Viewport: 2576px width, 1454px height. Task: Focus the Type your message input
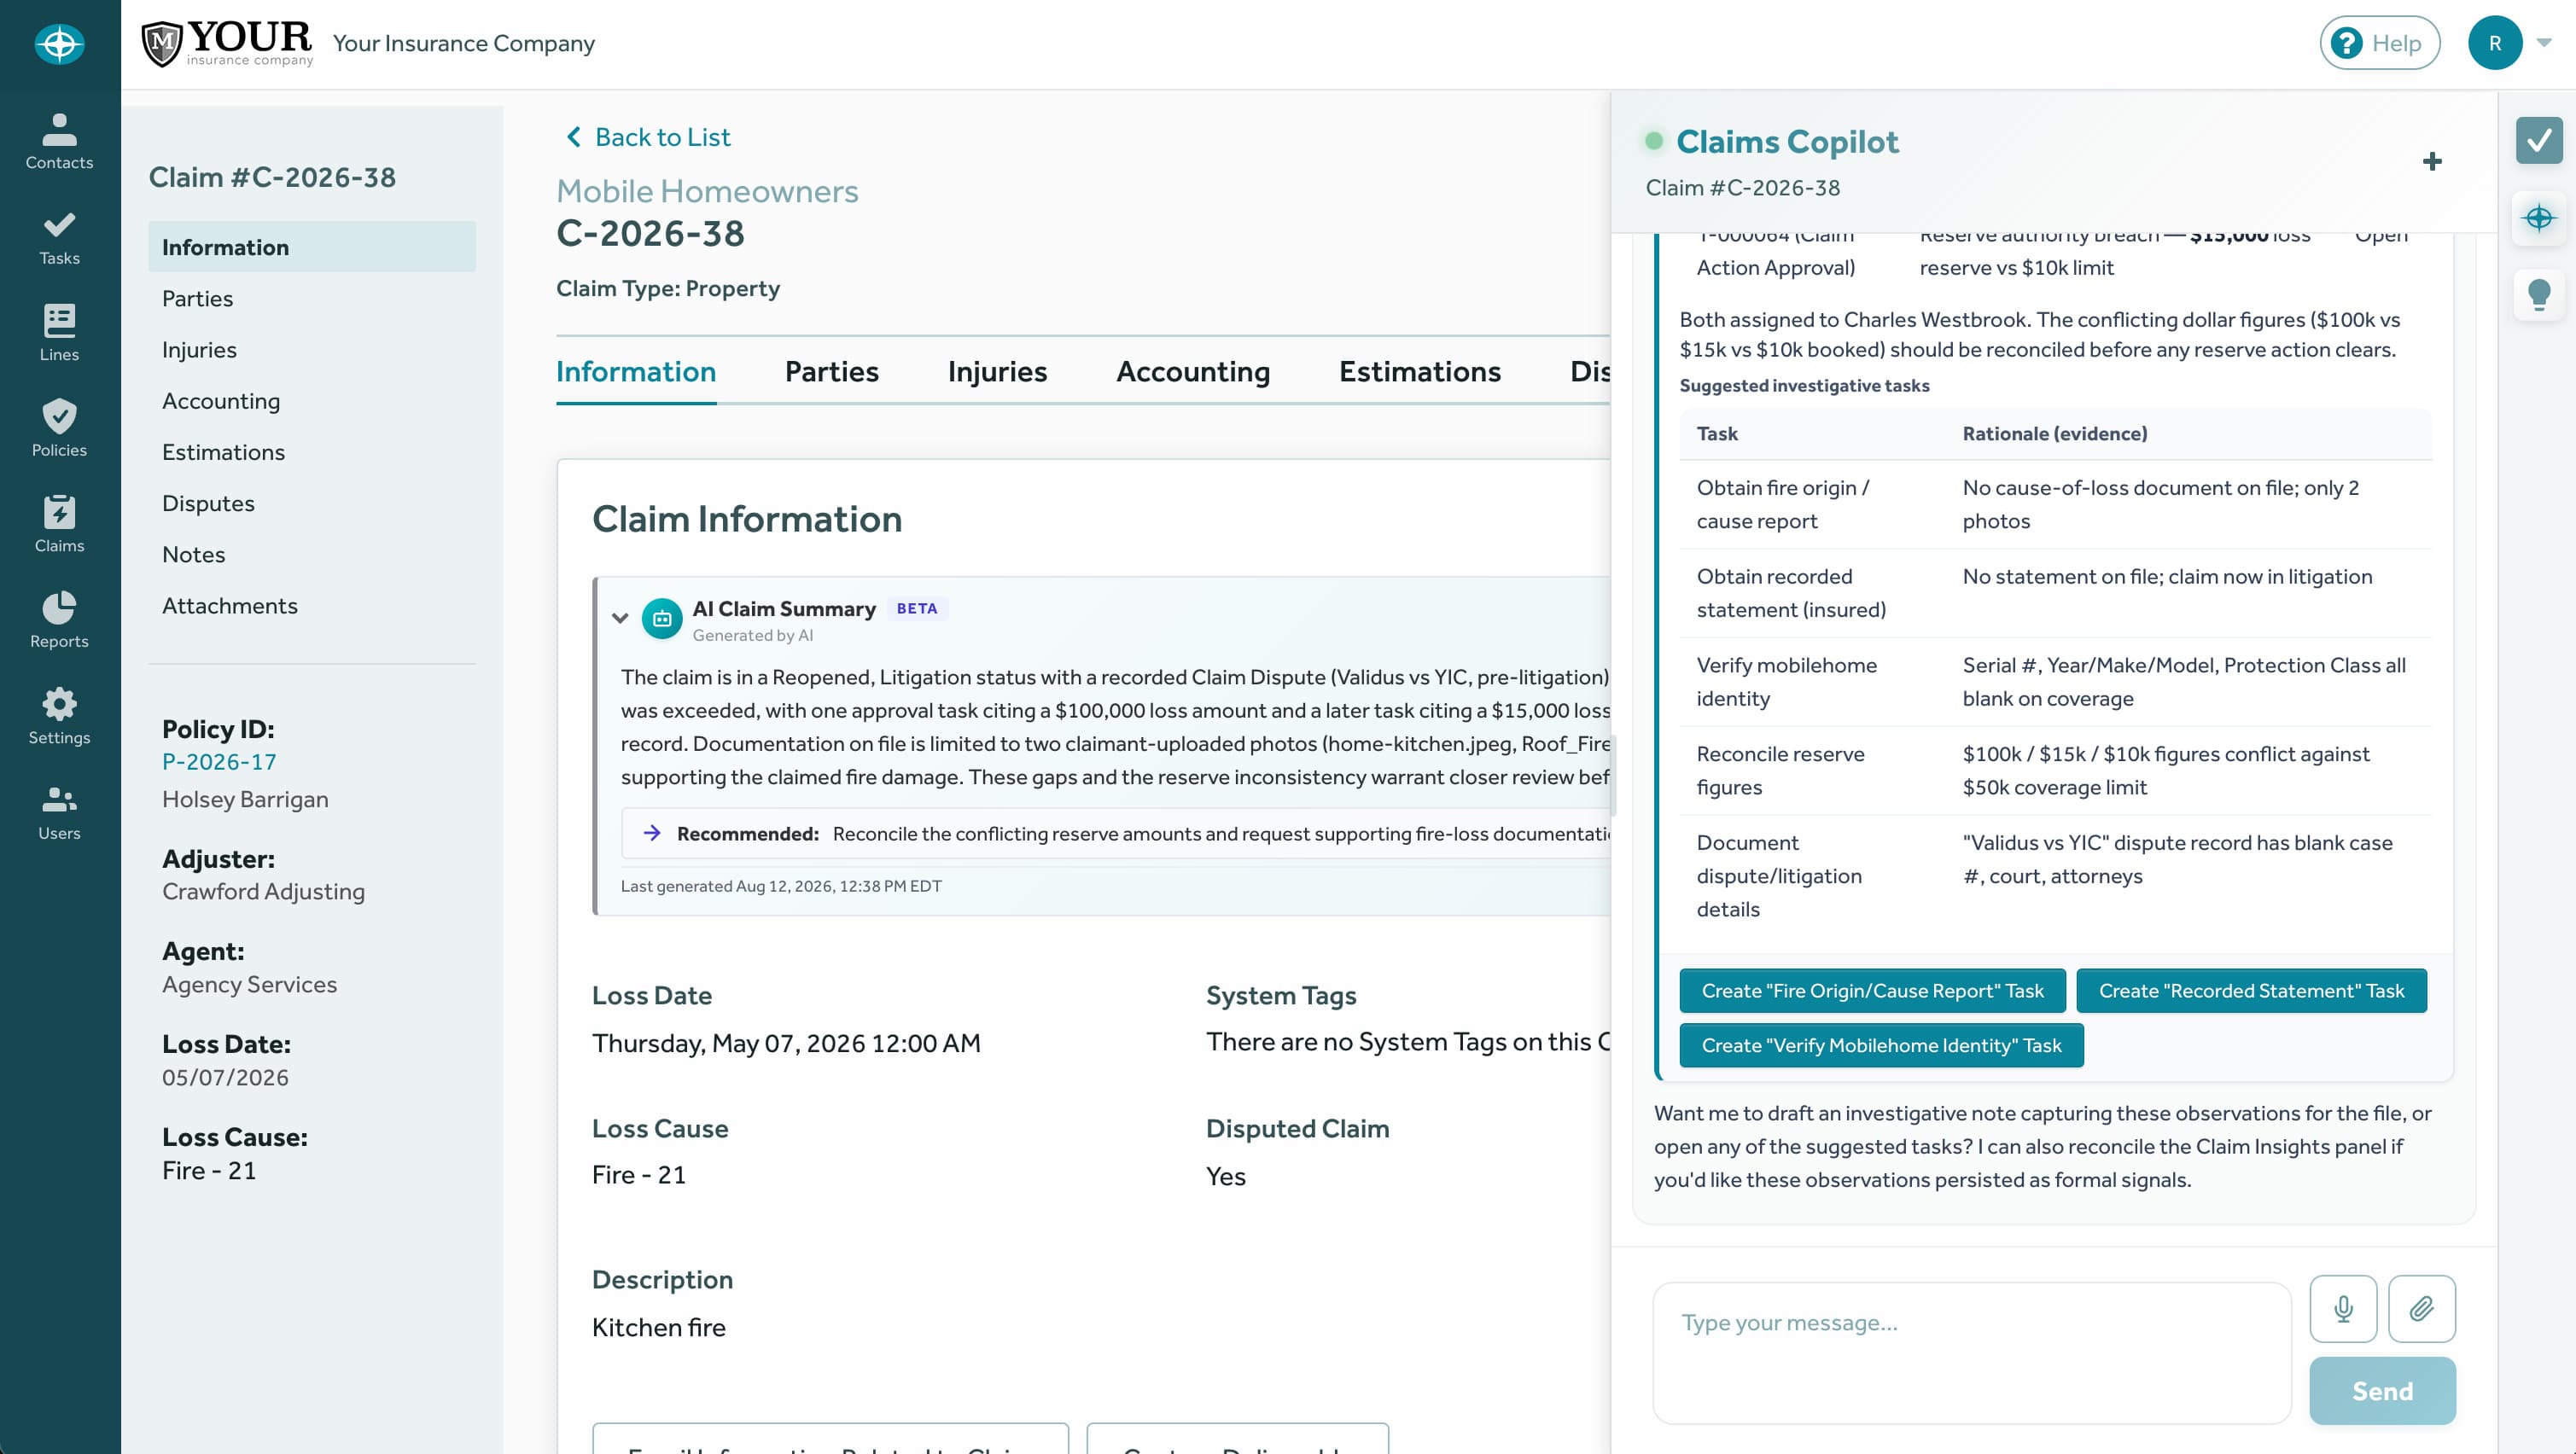coord(1971,1352)
